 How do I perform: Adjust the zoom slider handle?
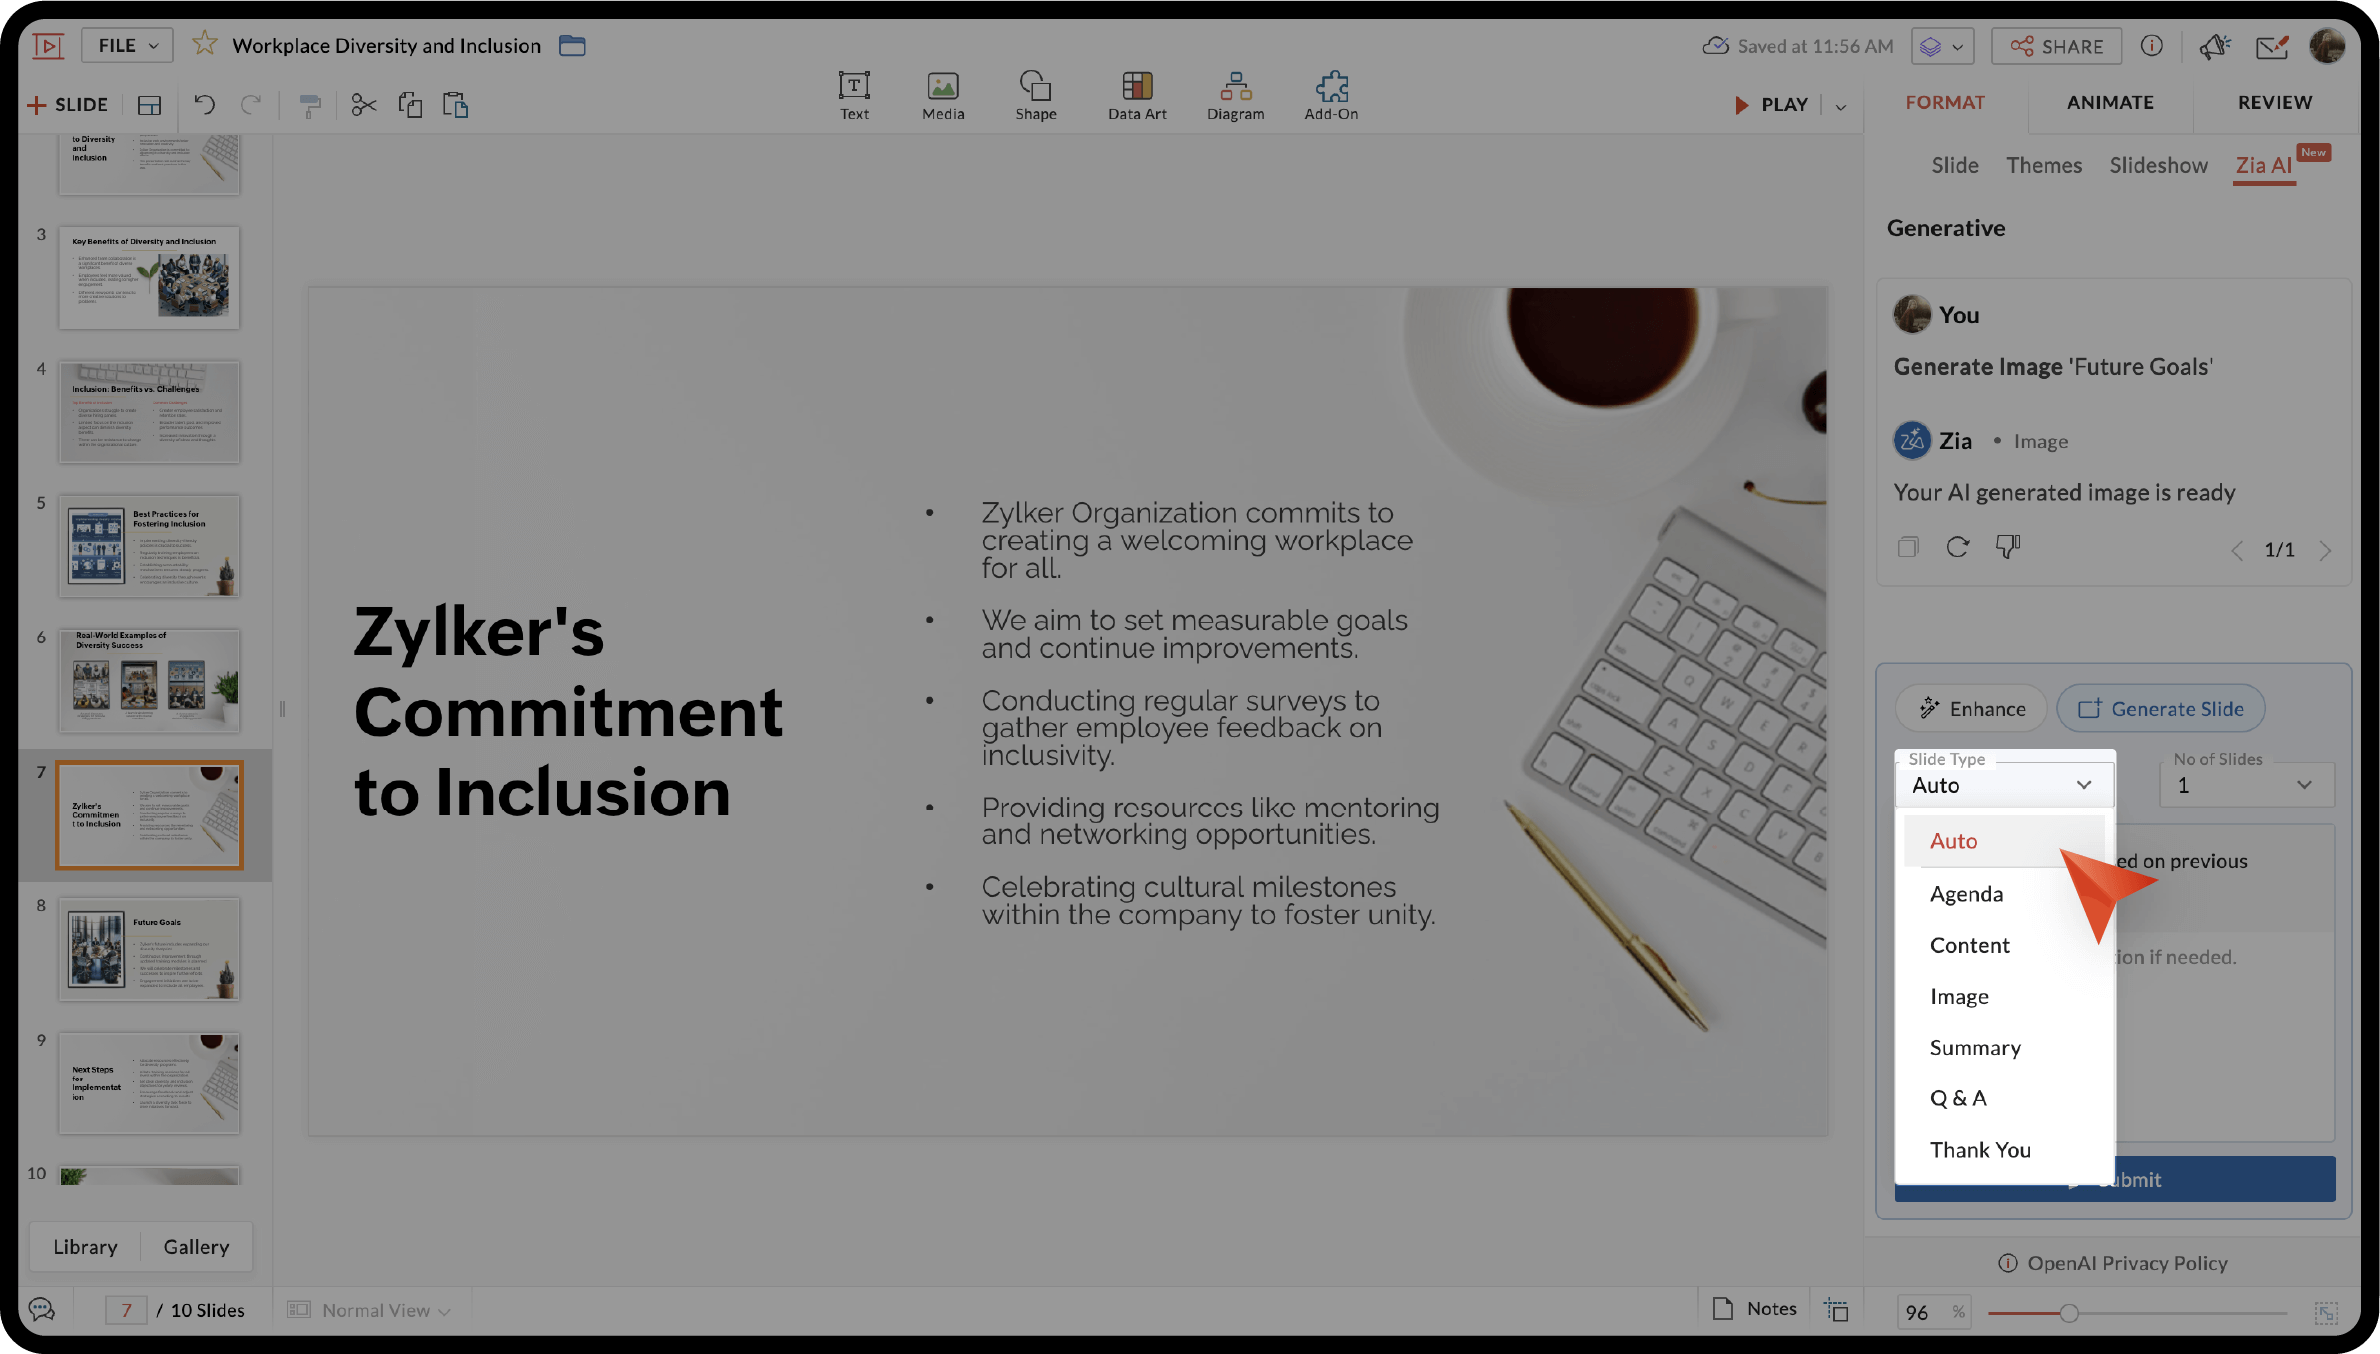(2069, 1313)
